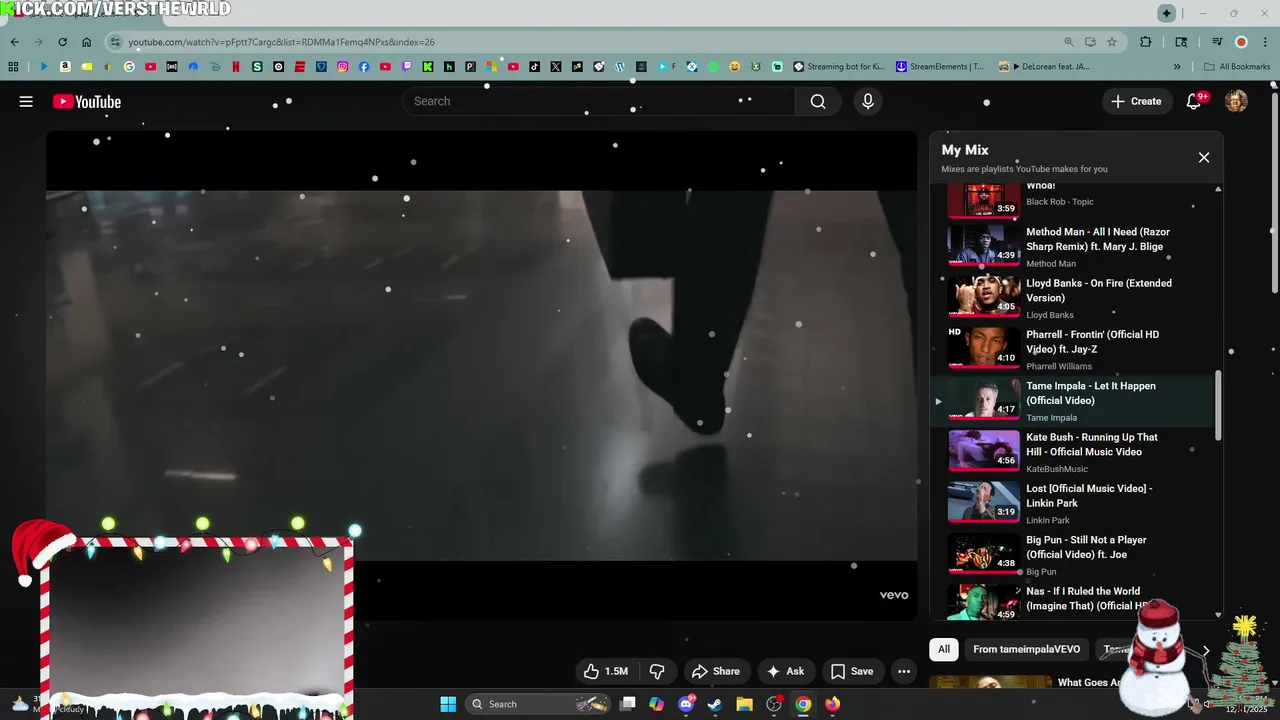Go to browser home page
This screenshot has width=1280, height=720.
click(x=87, y=42)
